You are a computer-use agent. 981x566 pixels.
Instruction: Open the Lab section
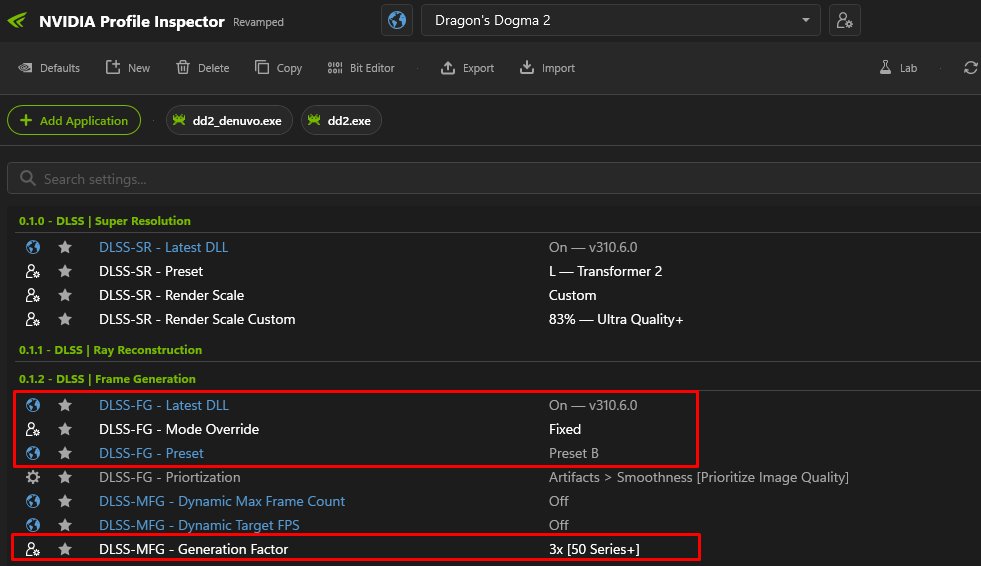(x=898, y=68)
